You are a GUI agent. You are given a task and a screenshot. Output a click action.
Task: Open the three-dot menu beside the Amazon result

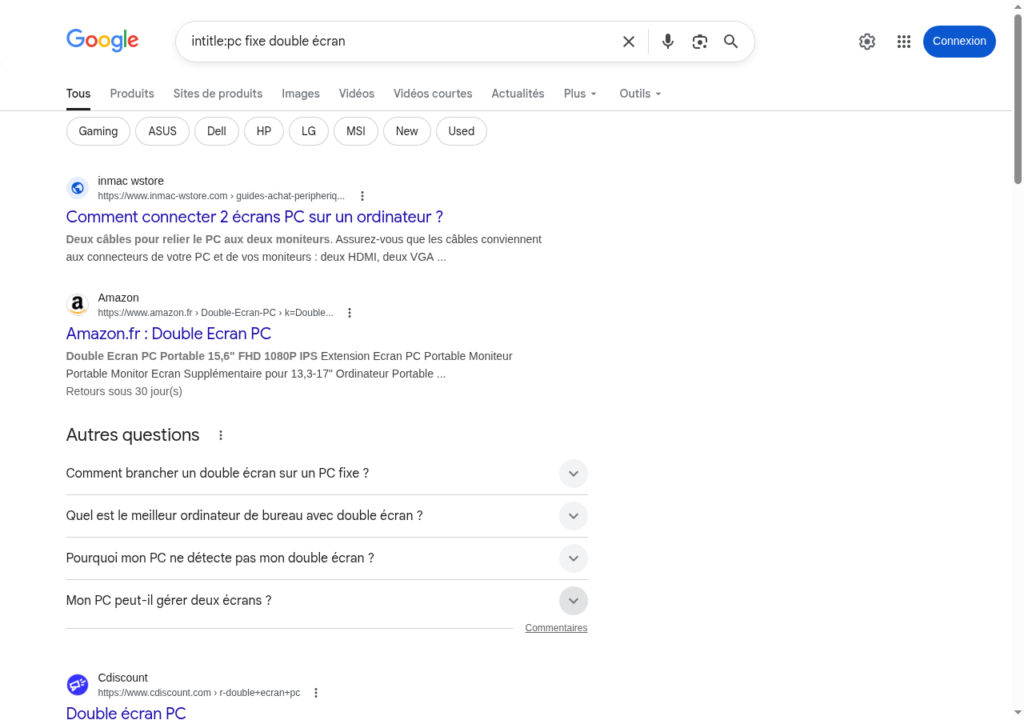point(350,313)
